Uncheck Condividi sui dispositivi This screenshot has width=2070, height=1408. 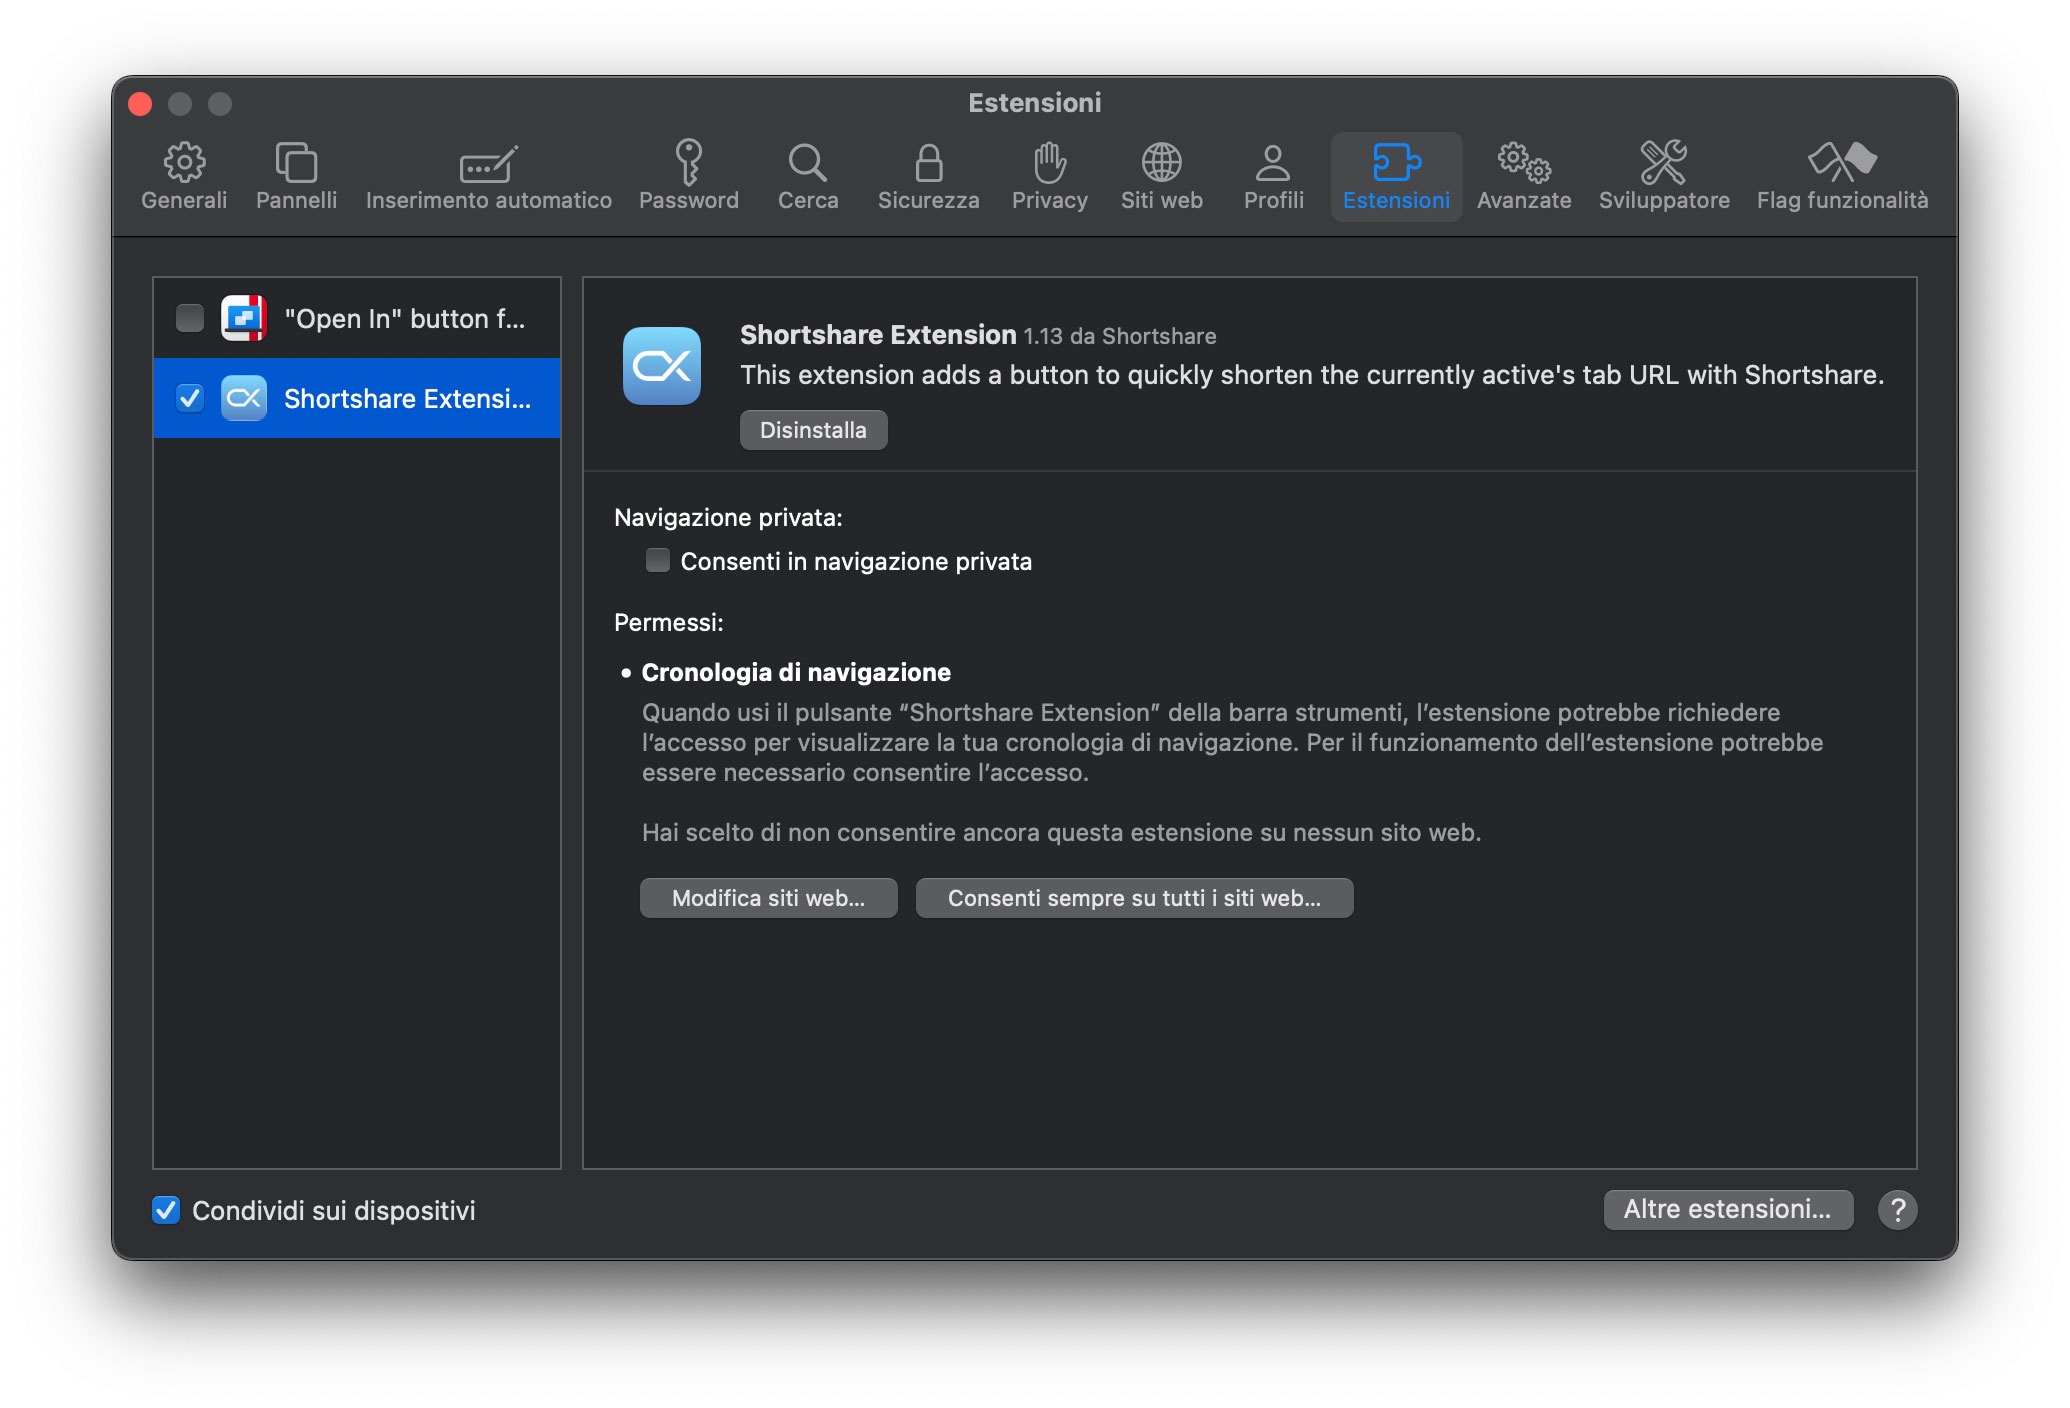pyautogui.click(x=166, y=1211)
